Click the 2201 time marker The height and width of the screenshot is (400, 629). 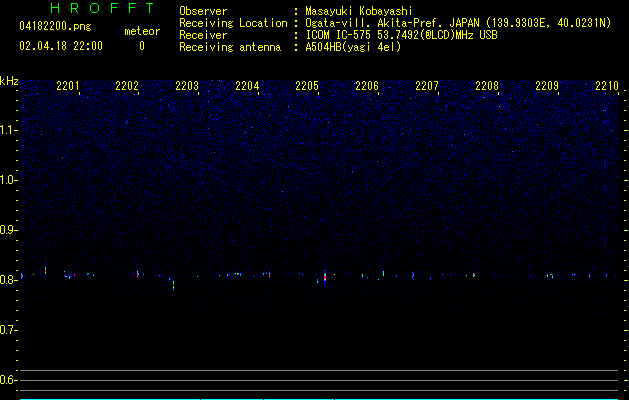pyautogui.click(x=68, y=86)
